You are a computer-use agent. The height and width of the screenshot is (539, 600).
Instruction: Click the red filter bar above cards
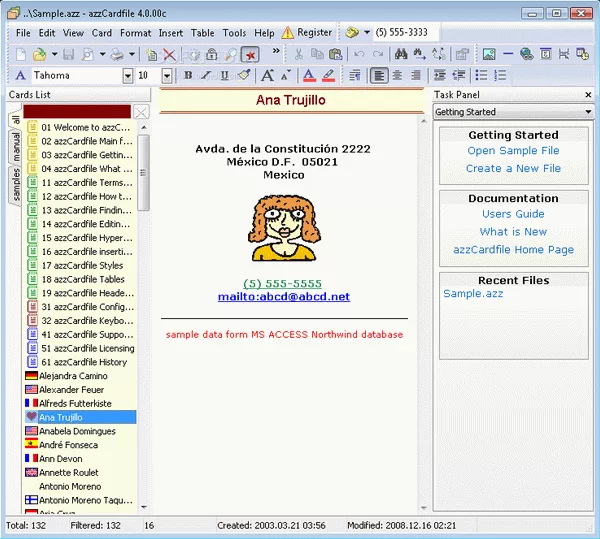[x=77, y=112]
